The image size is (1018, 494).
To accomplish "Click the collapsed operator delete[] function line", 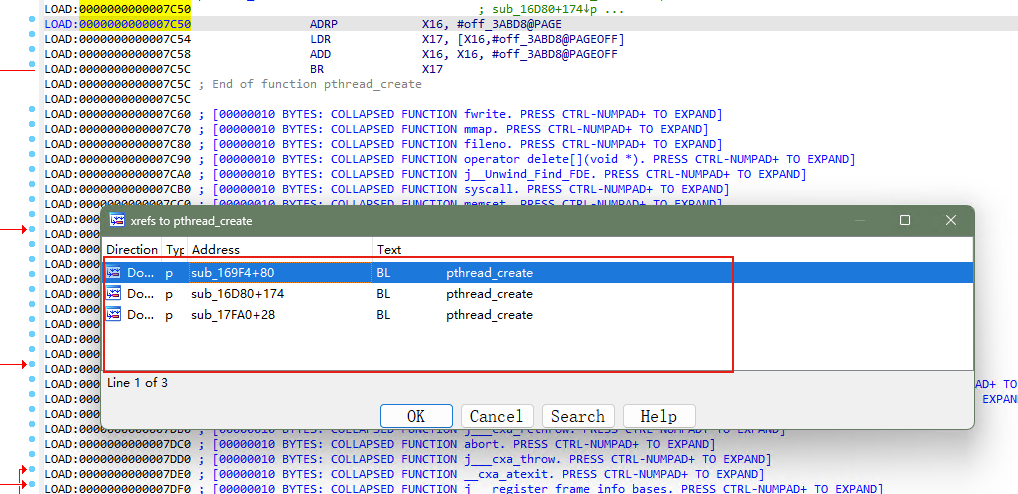I will (x=450, y=159).
